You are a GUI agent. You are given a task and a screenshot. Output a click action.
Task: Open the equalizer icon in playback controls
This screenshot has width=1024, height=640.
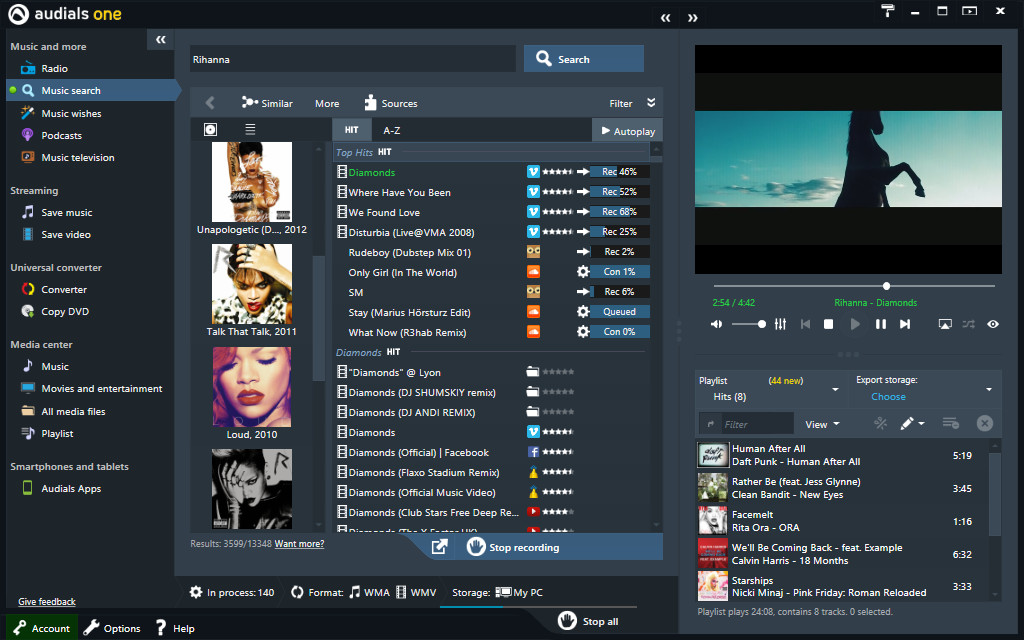pyautogui.click(x=781, y=323)
